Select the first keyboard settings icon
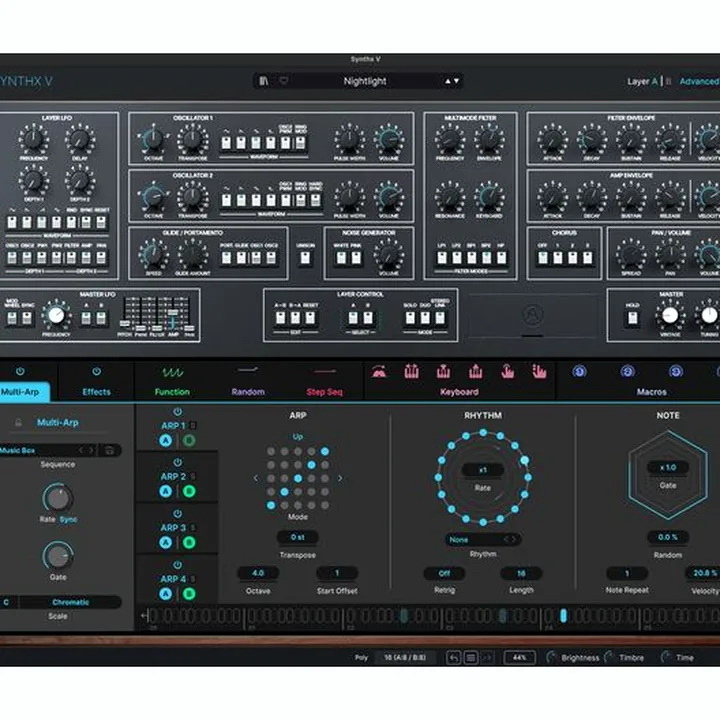This screenshot has width=720, height=720. point(379,371)
